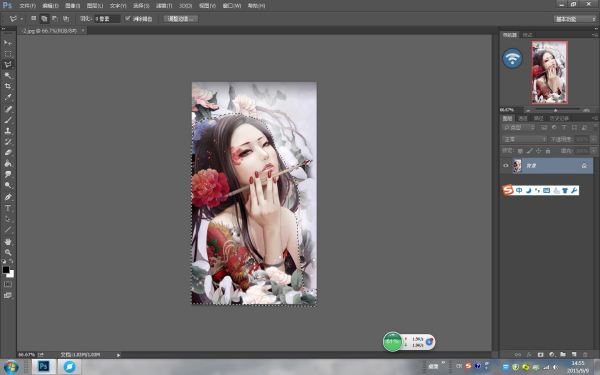Select the Eraser tool

(8, 153)
